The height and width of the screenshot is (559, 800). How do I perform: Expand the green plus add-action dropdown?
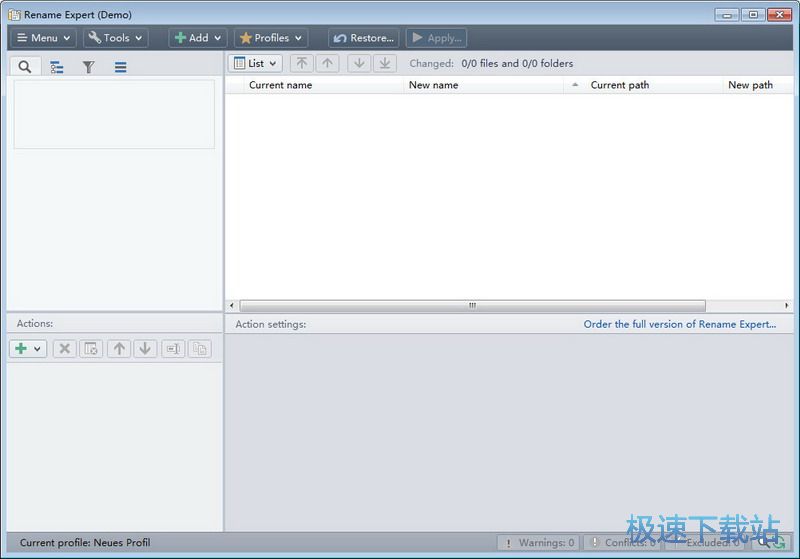tap(27, 349)
